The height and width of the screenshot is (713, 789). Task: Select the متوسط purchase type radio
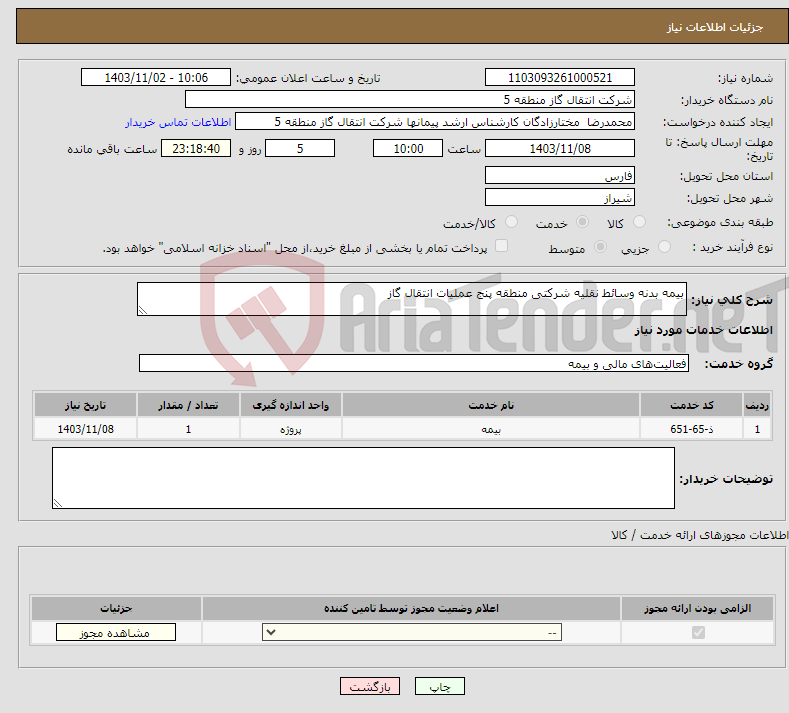pos(600,247)
